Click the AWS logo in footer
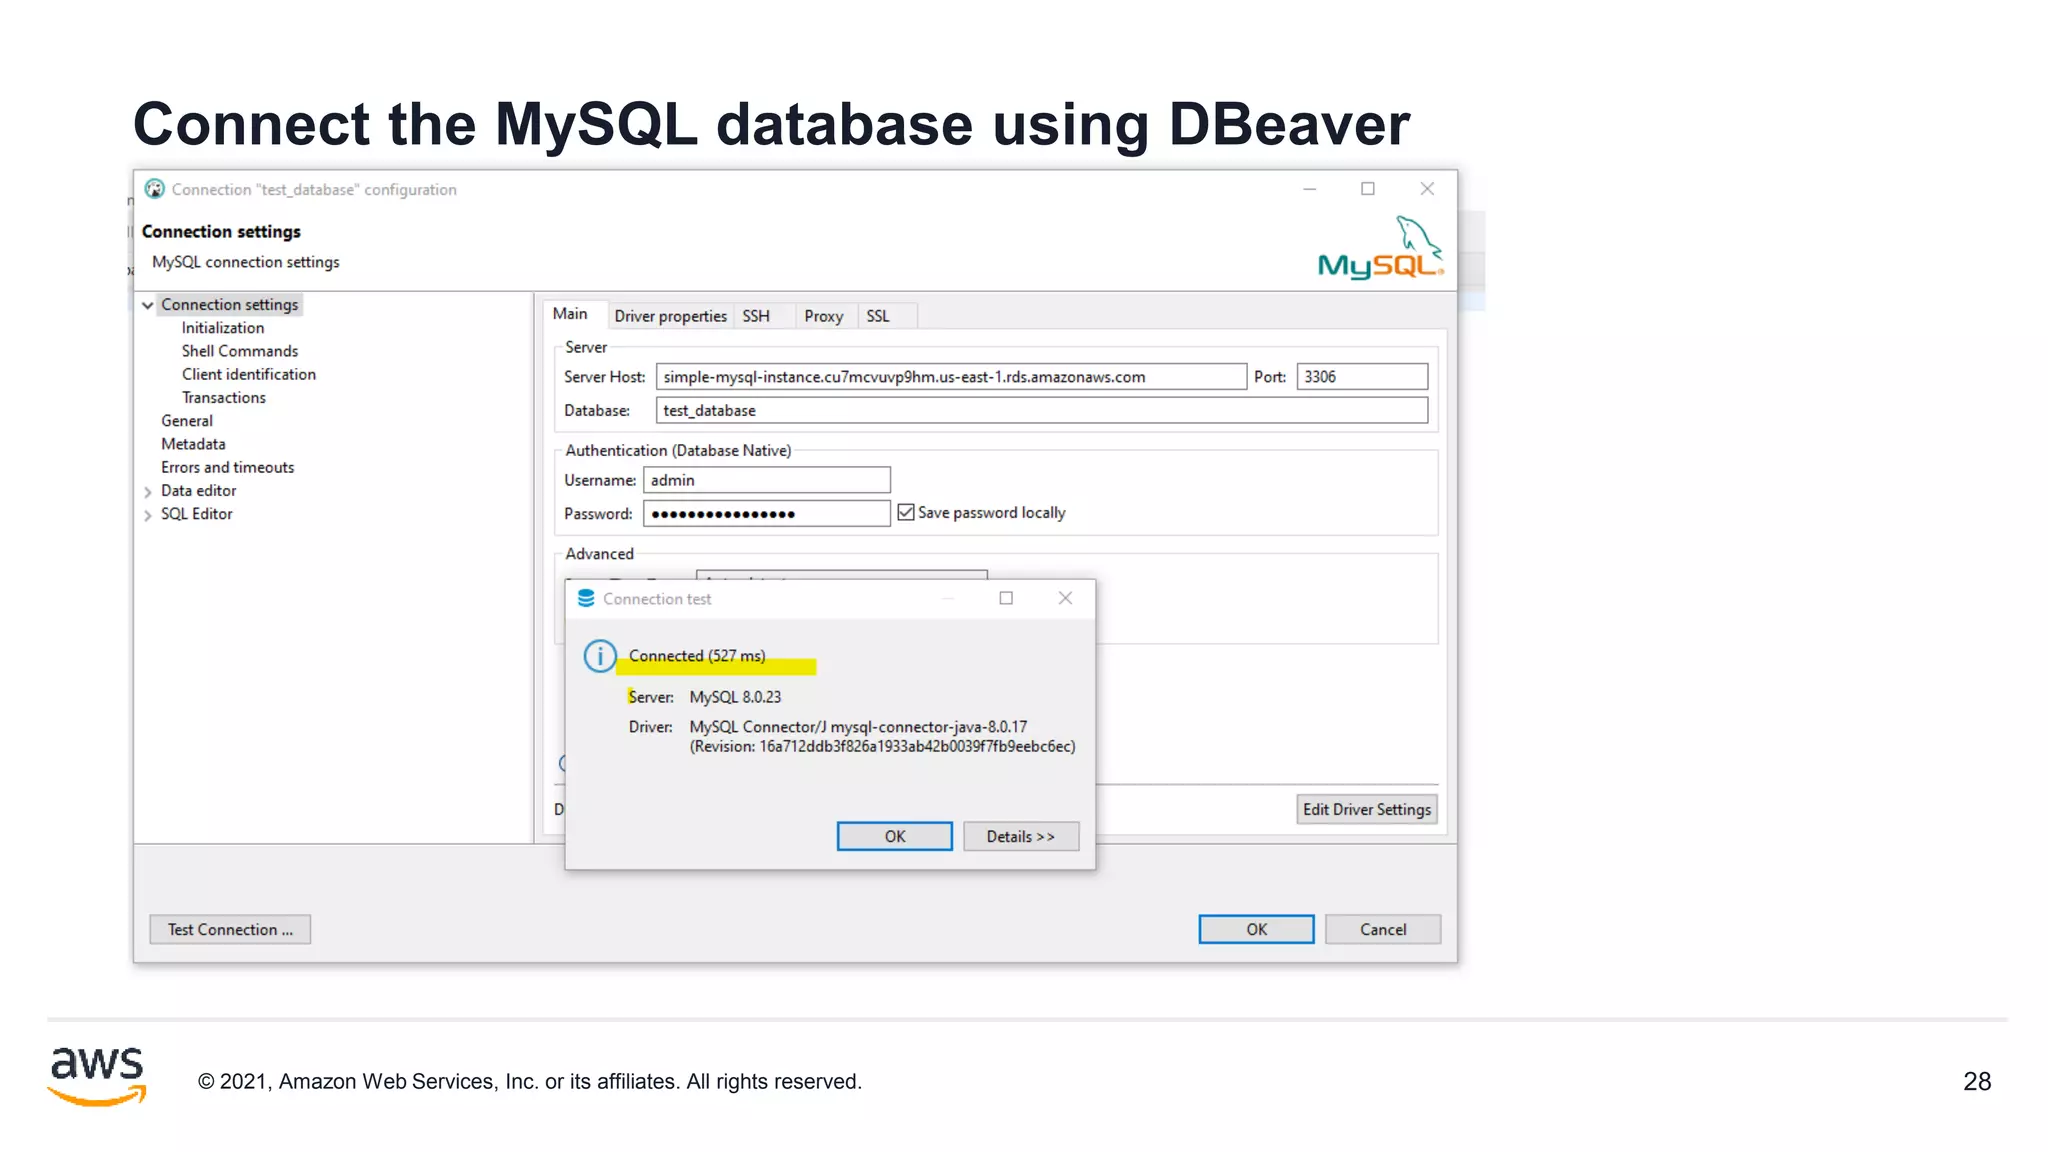This screenshot has width=2048, height=1152. [x=97, y=1076]
